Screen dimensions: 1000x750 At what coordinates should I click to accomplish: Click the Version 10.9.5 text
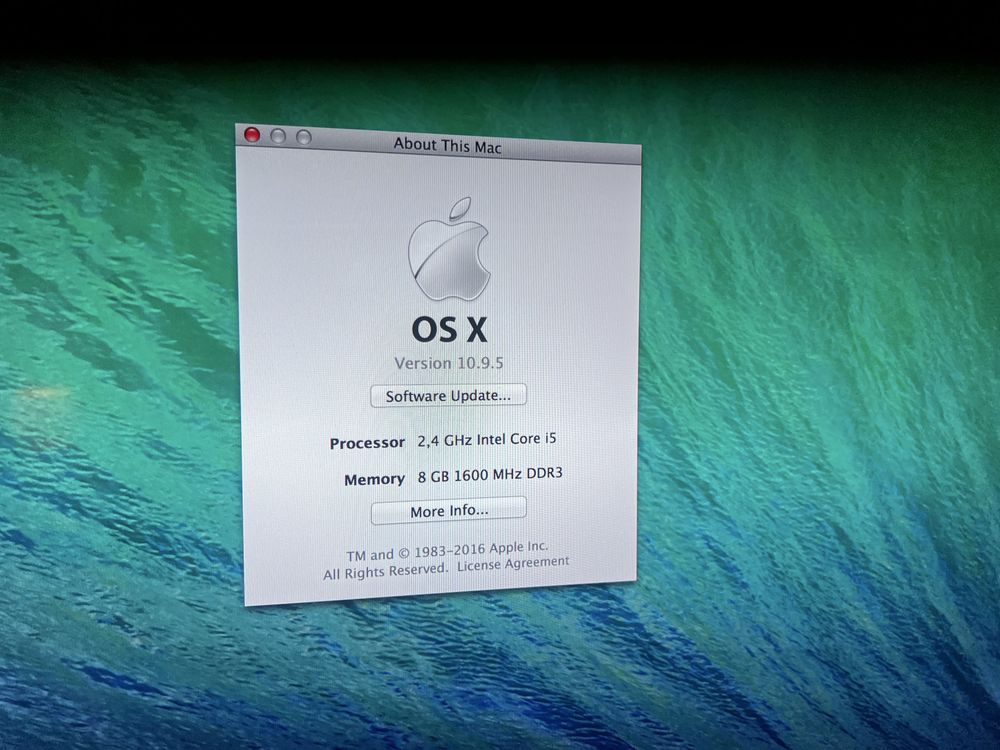click(449, 363)
